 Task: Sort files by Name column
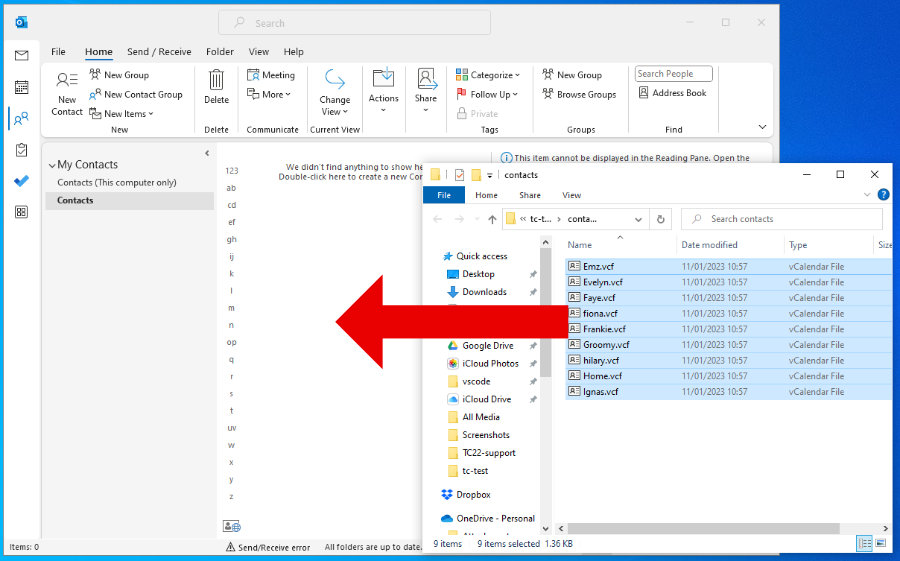coord(579,245)
